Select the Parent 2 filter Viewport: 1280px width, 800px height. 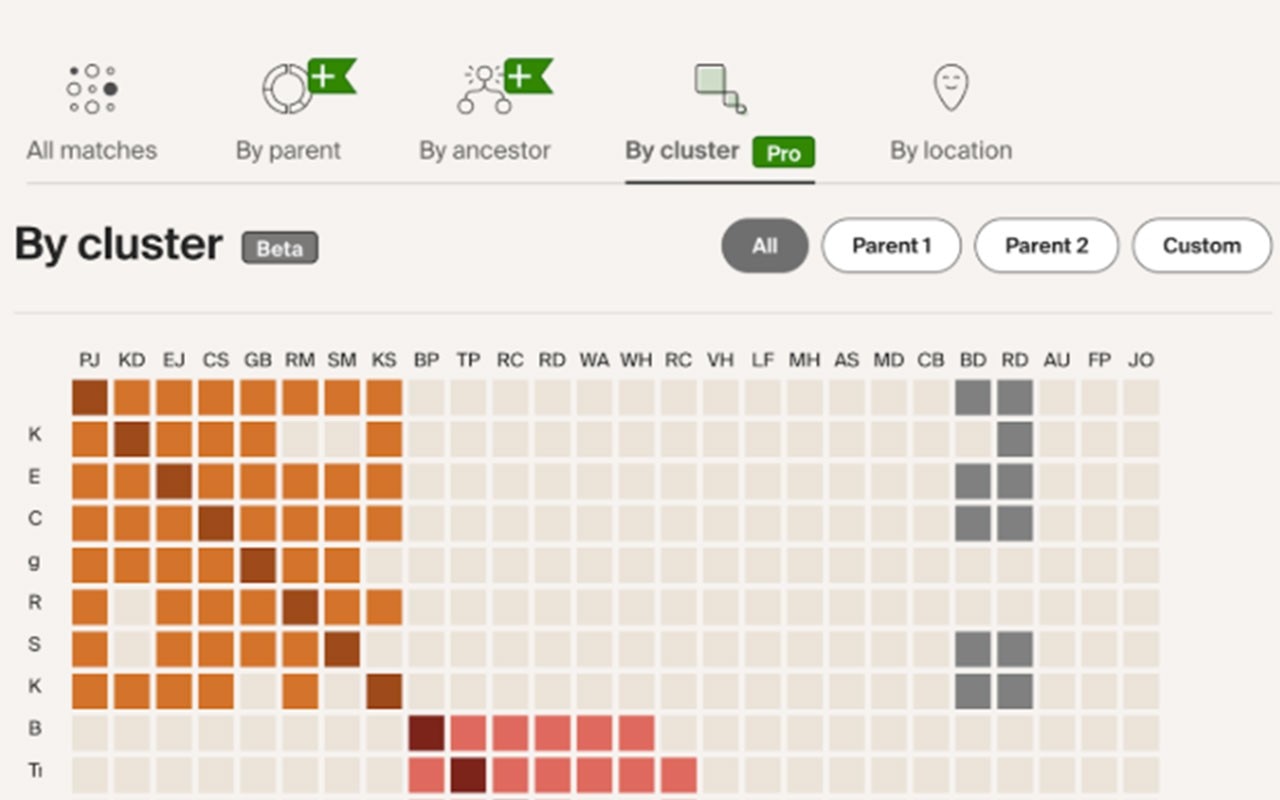[1046, 246]
